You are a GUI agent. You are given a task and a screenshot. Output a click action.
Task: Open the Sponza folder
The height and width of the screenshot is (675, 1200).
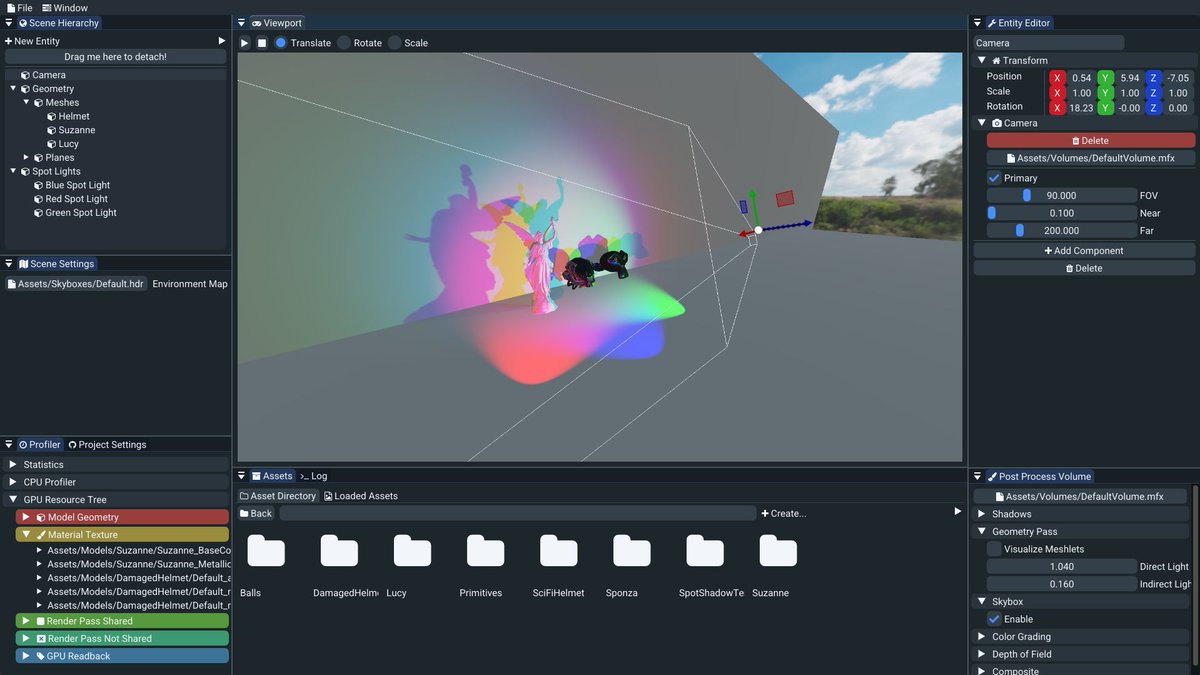coord(632,551)
